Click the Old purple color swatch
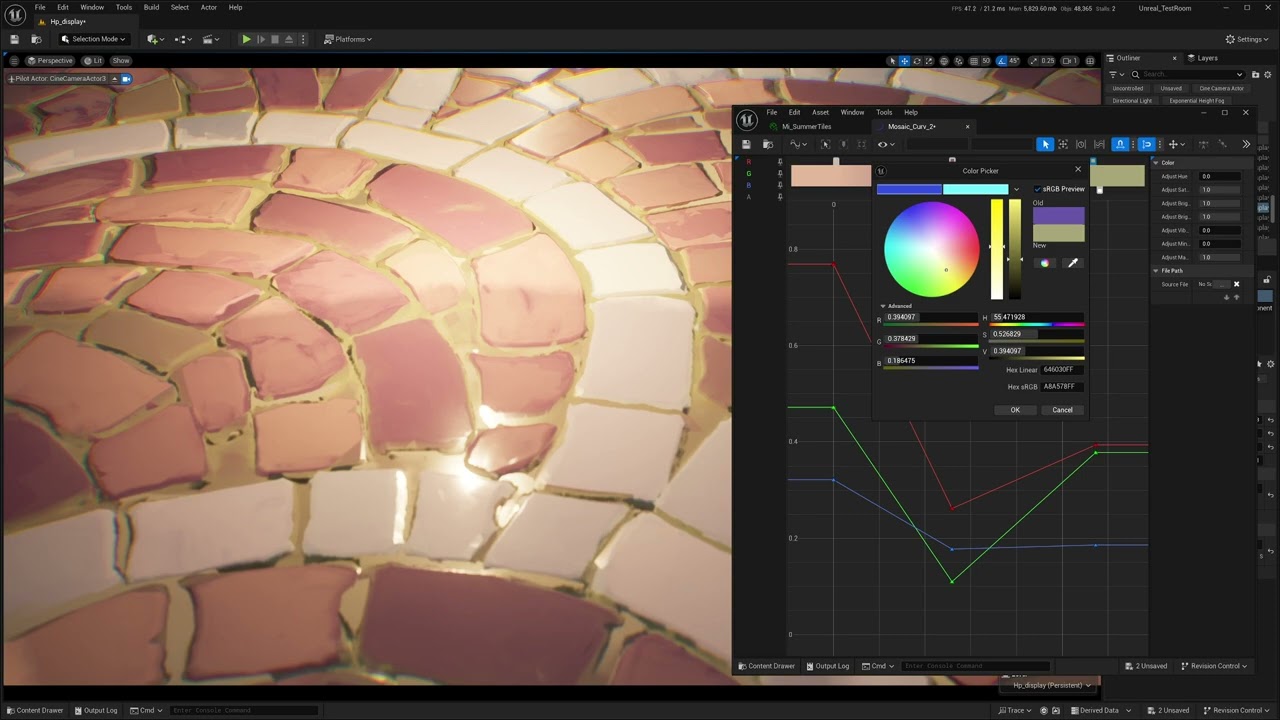The height and width of the screenshot is (720, 1280). 1058,217
